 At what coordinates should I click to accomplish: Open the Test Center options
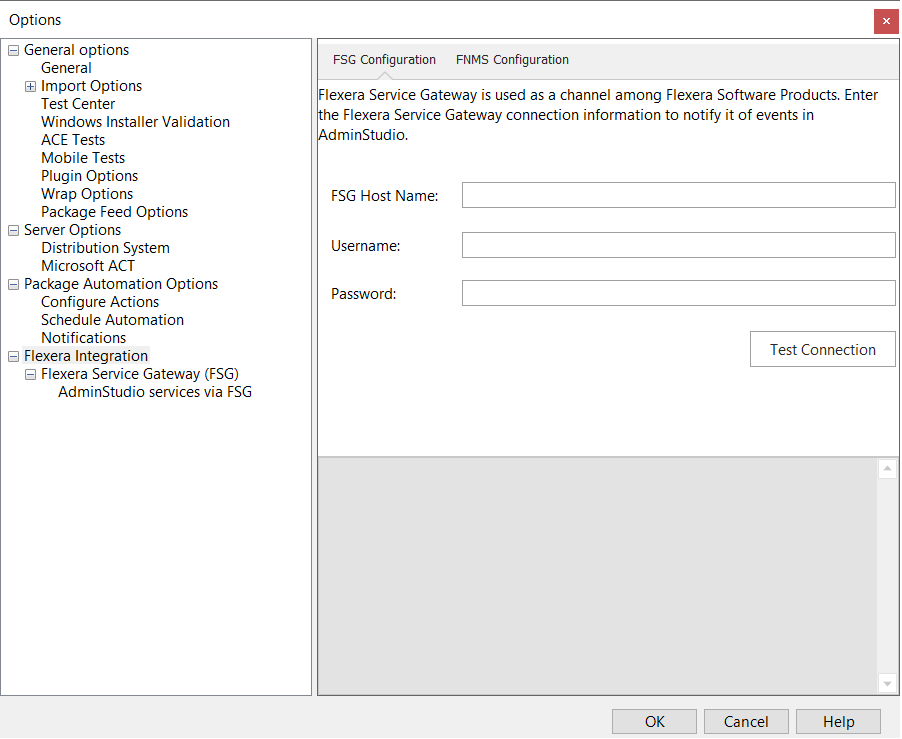[x=78, y=104]
